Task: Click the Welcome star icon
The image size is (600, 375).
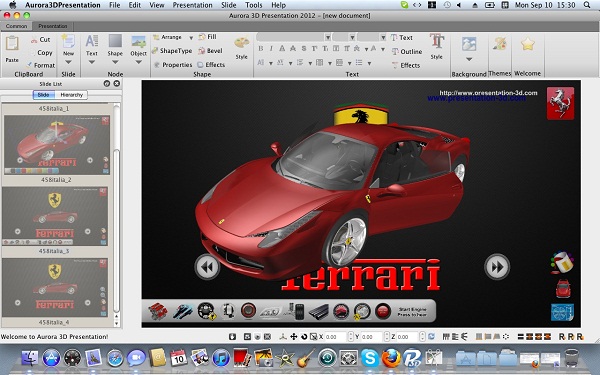Action: (x=527, y=44)
